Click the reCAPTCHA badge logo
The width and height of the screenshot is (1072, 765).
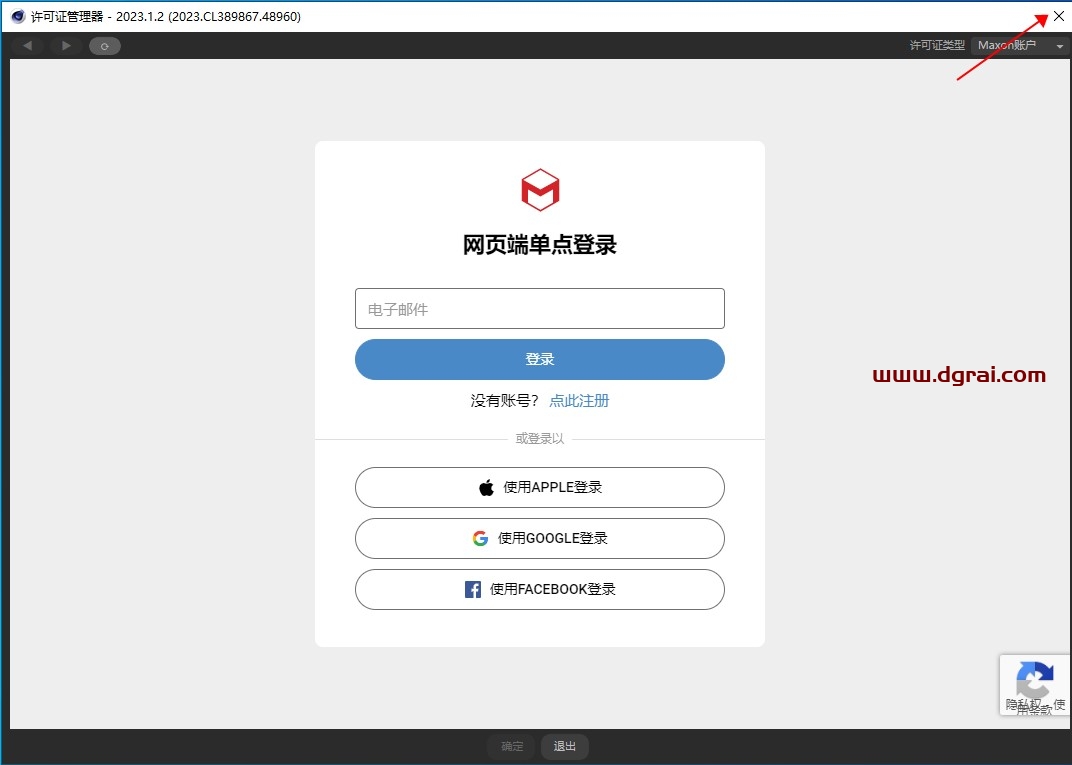[1034, 681]
